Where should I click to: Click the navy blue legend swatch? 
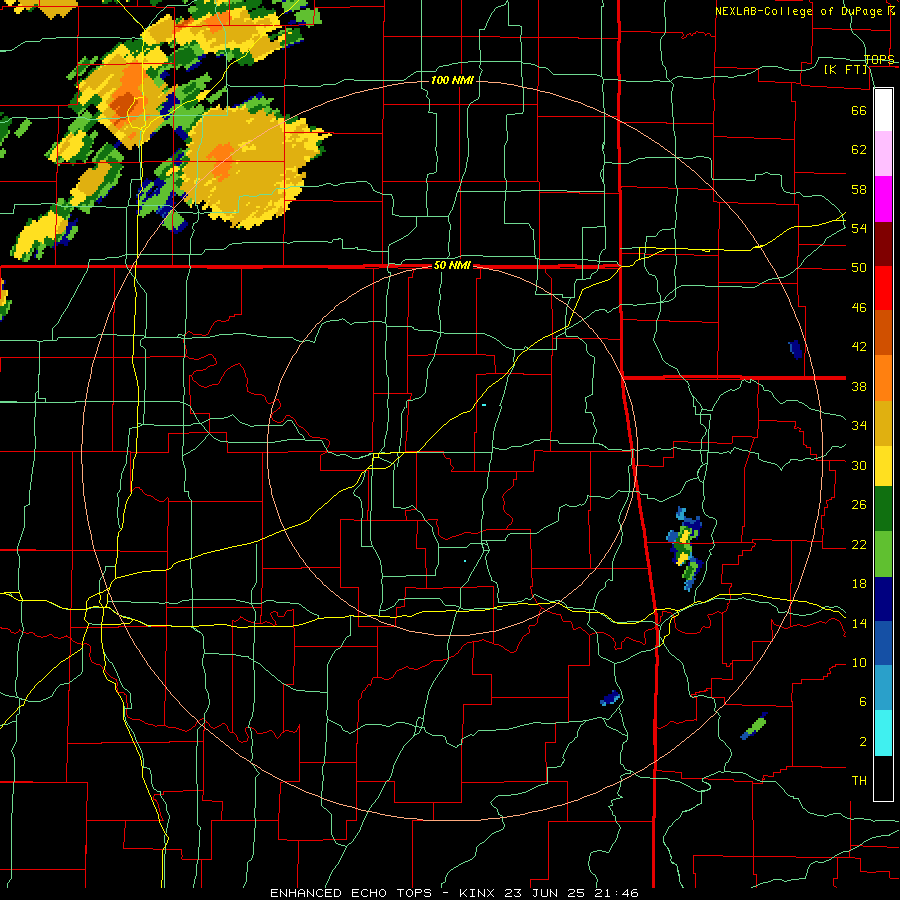point(883,599)
